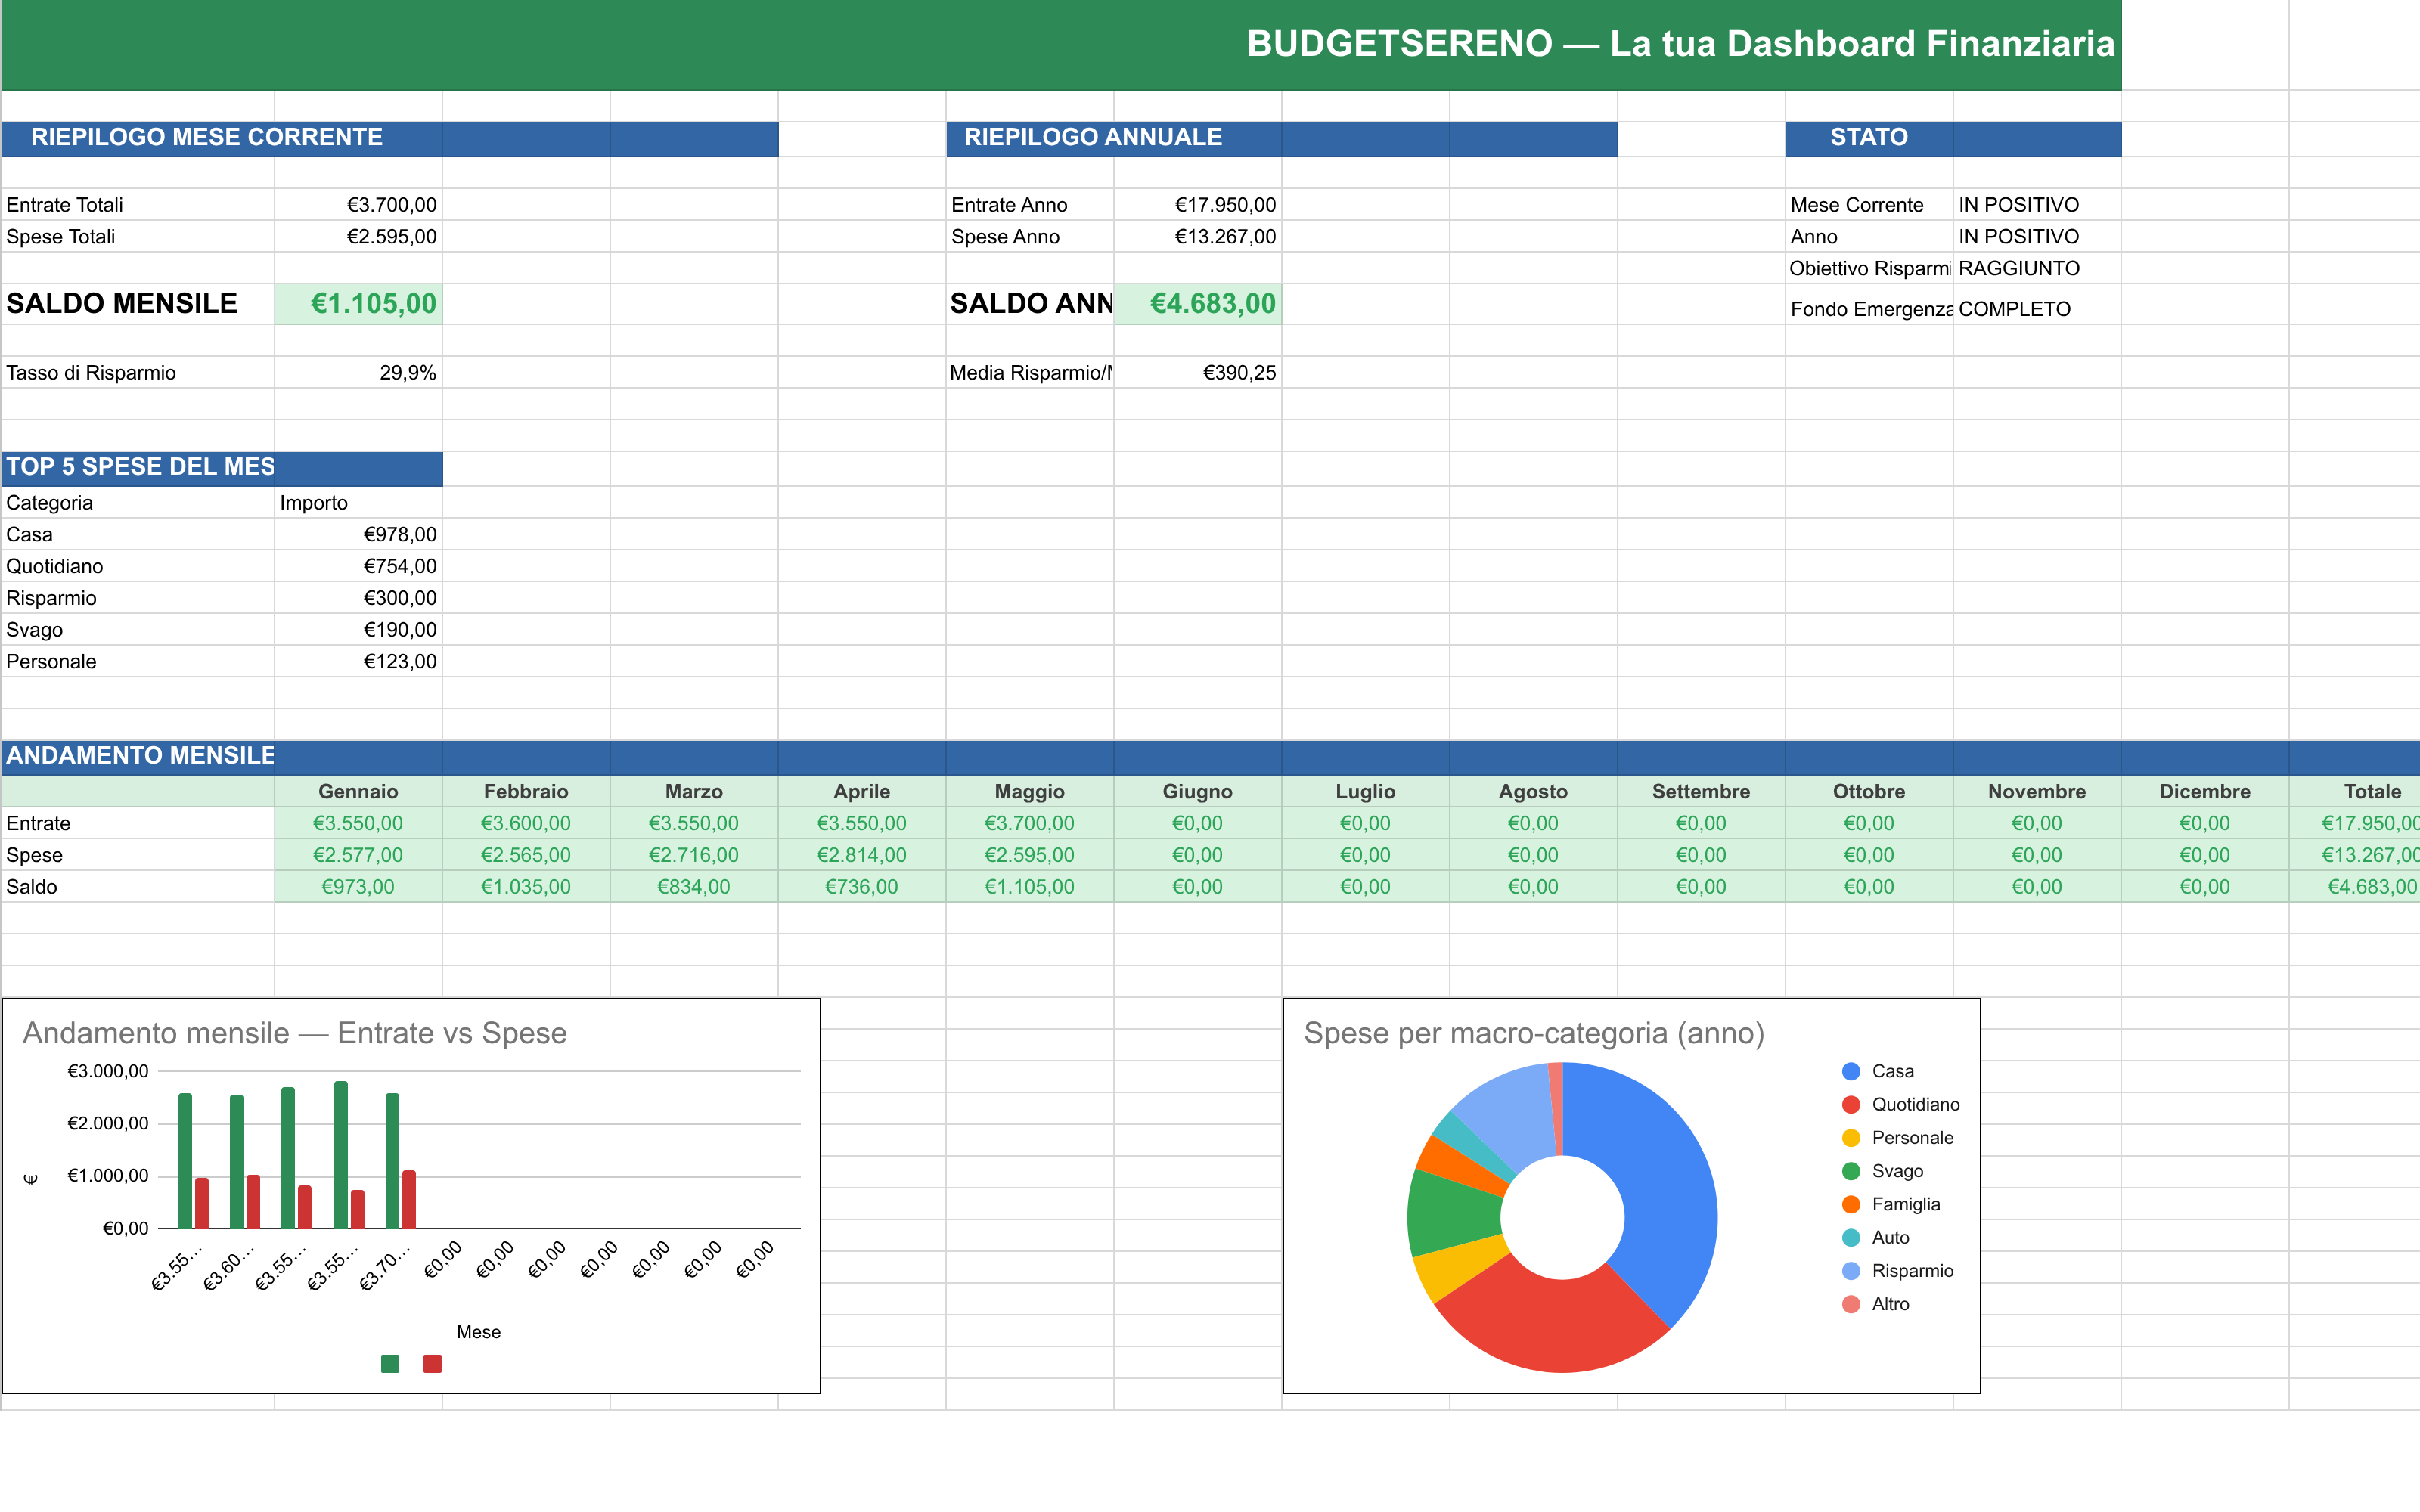
Task: Select Febbraio Saldo cell €1.035,00
Action: pyautogui.click(x=526, y=888)
